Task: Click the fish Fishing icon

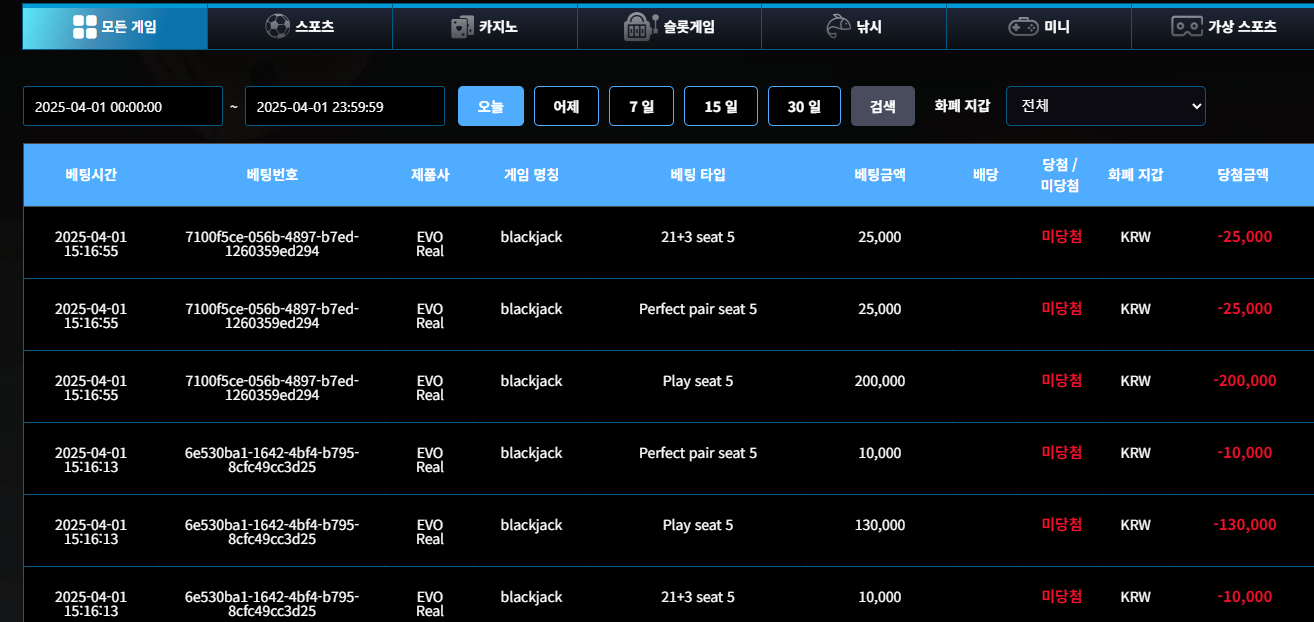Action: click(x=837, y=27)
